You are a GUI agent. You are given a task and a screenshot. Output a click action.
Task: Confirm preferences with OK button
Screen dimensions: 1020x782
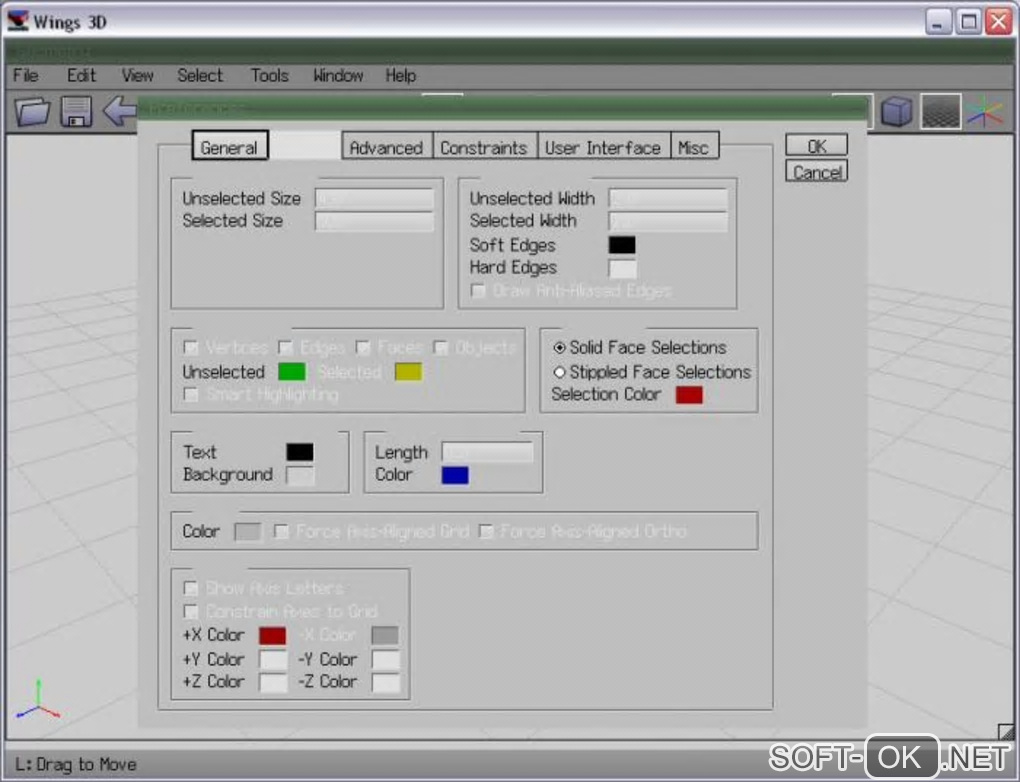click(816, 145)
